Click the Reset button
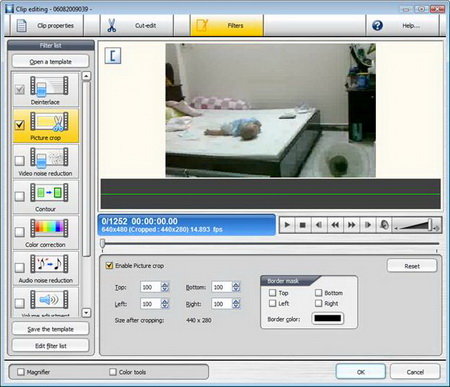Screen dimensions: 450x387 (412, 266)
